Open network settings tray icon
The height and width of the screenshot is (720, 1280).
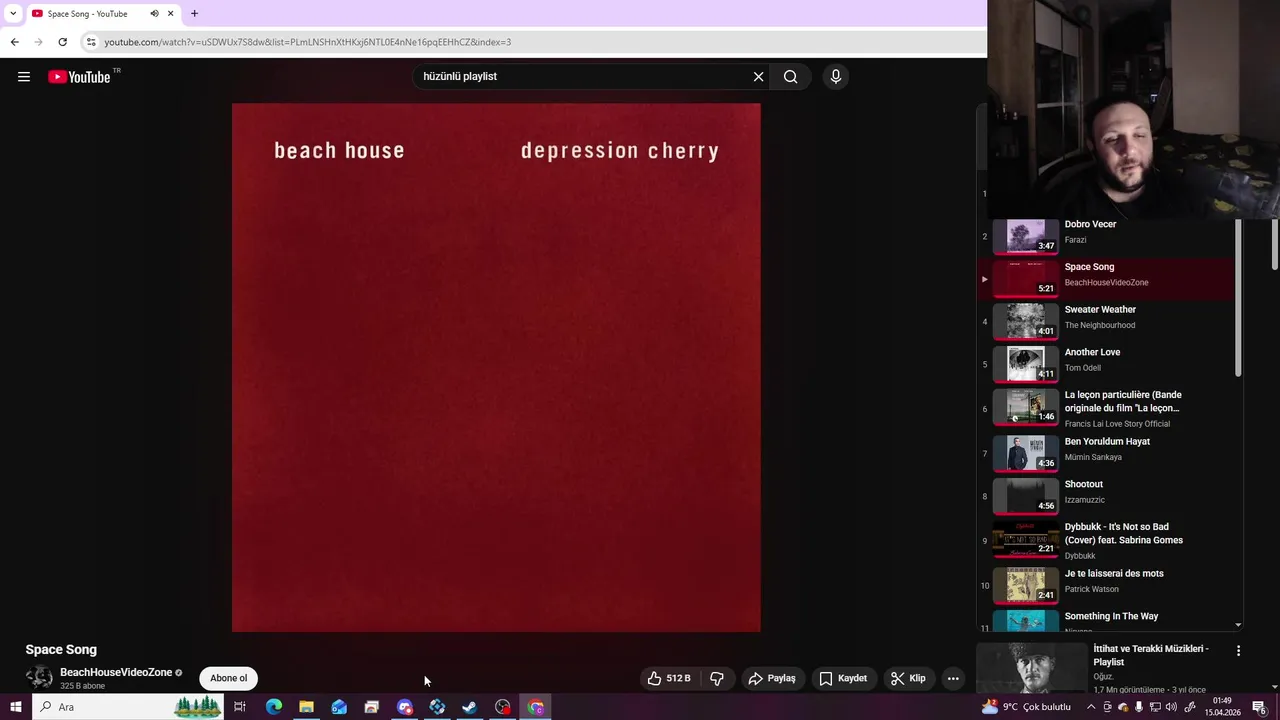point(1155,707)
